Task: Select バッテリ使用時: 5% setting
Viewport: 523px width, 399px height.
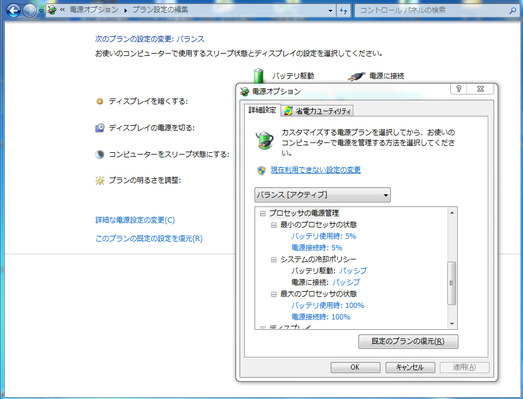Action: (x=324, y=236)
